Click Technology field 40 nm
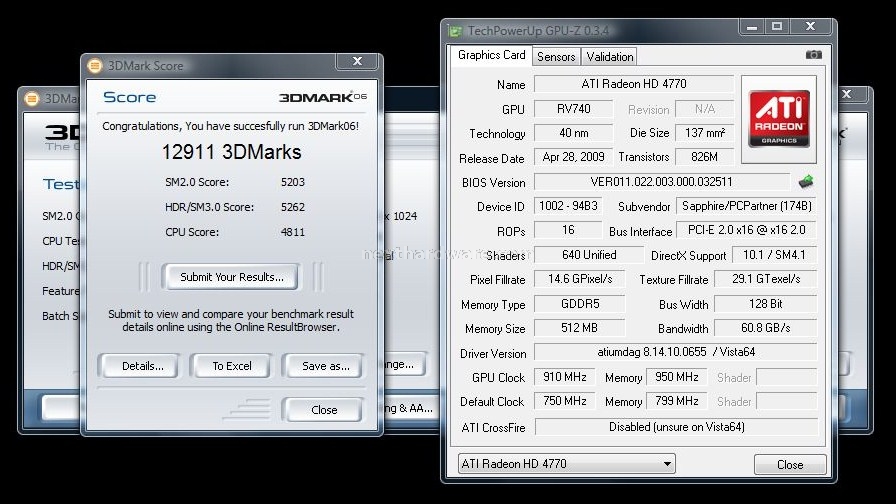The height and width of the screenshot is (504, 896). pos(574,133)
